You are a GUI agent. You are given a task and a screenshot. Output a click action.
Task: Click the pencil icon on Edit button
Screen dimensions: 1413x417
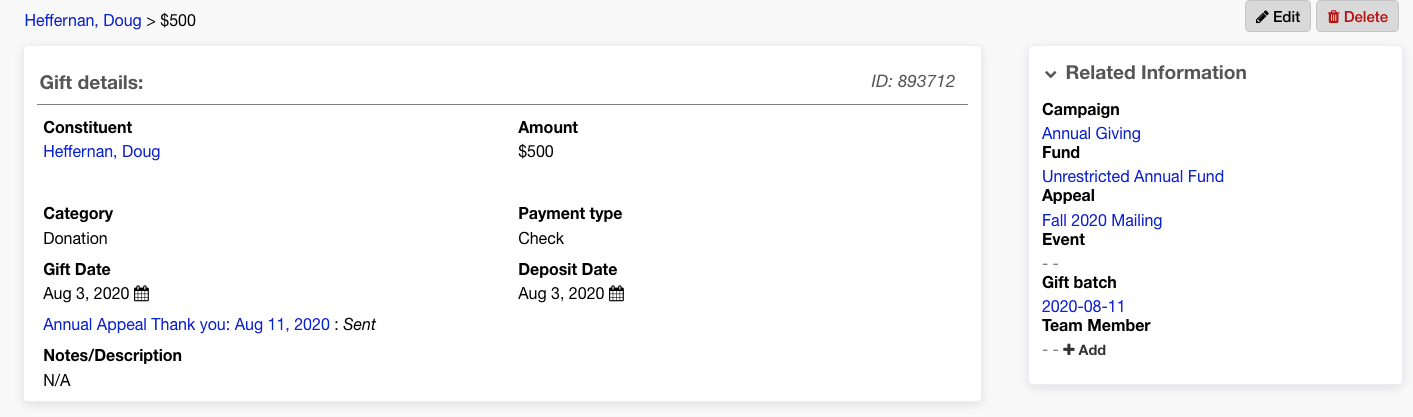tap(1262, 17)
